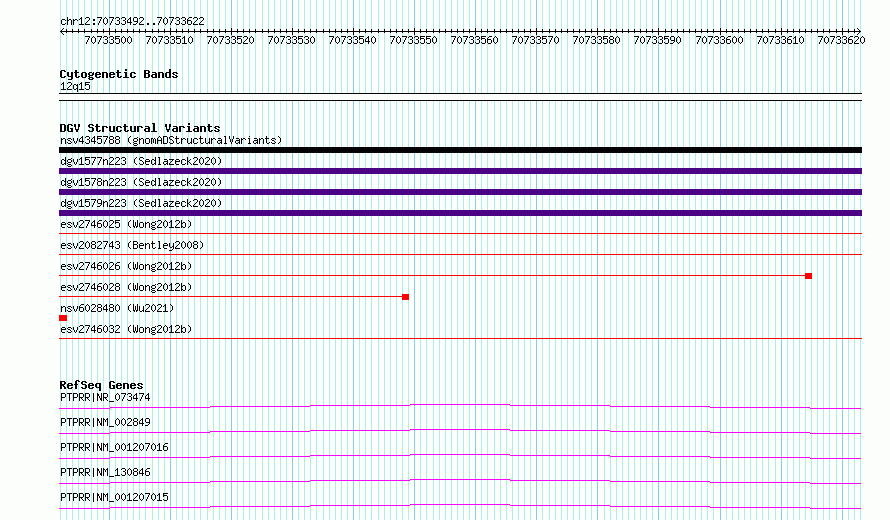Click red end block of esv2746028
Viewport: 890px width, 520px height.
[x=405, y=297]
